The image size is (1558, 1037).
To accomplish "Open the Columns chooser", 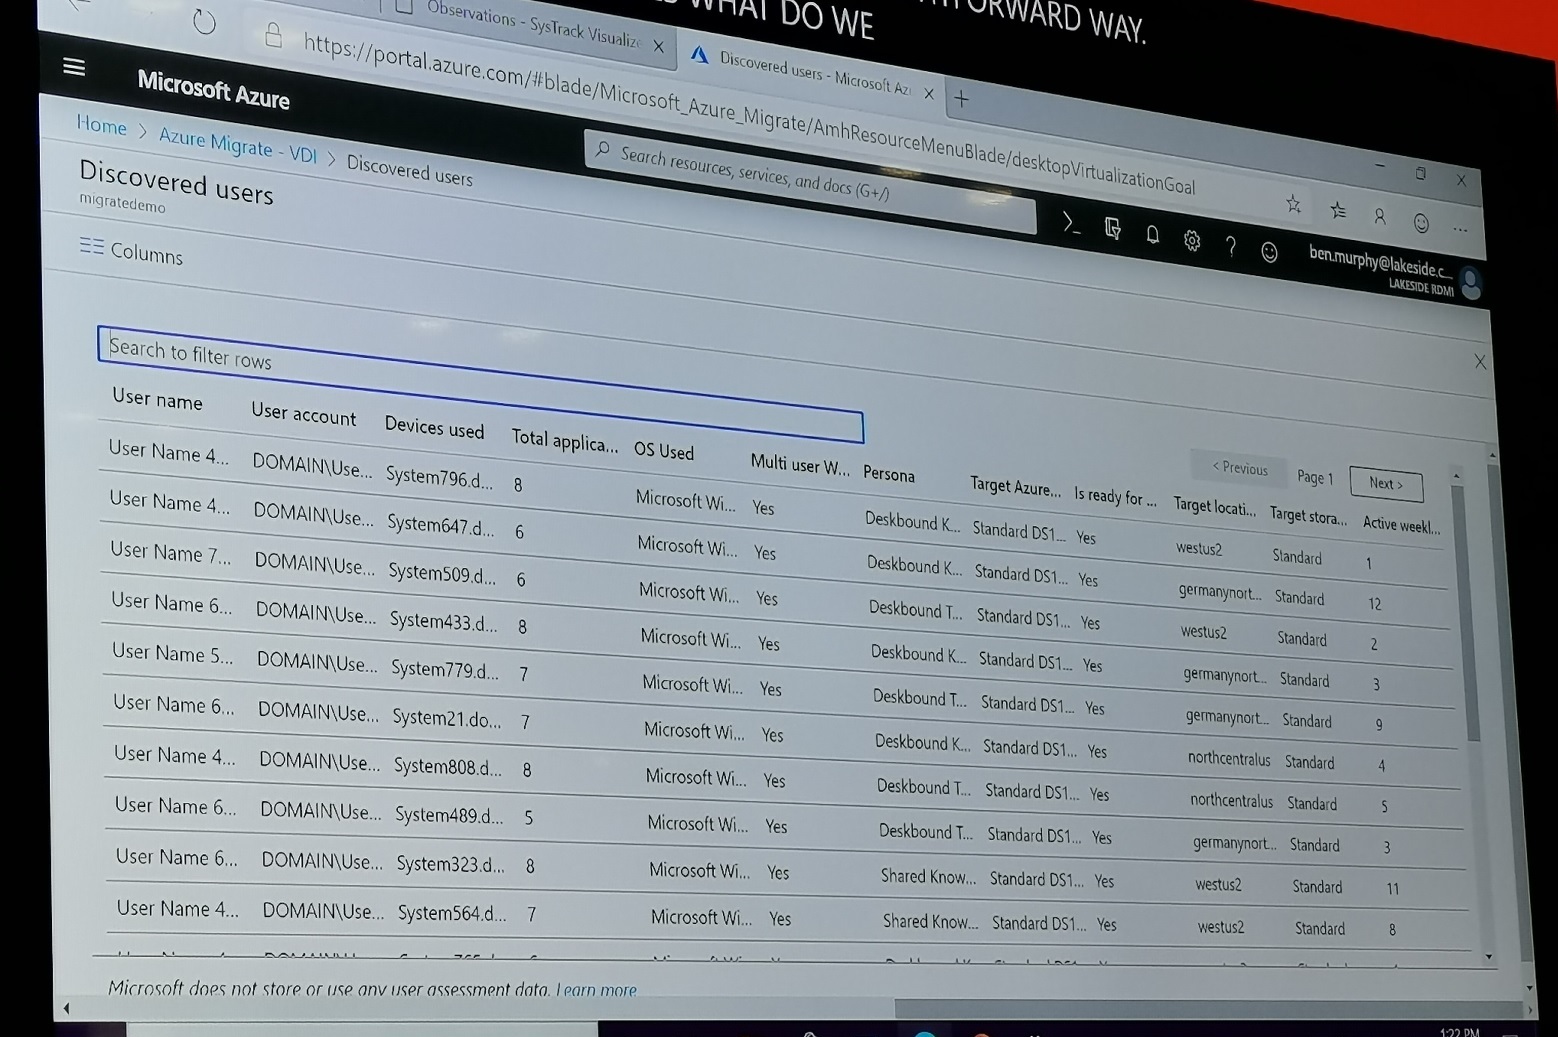I will tap(131, 250).
